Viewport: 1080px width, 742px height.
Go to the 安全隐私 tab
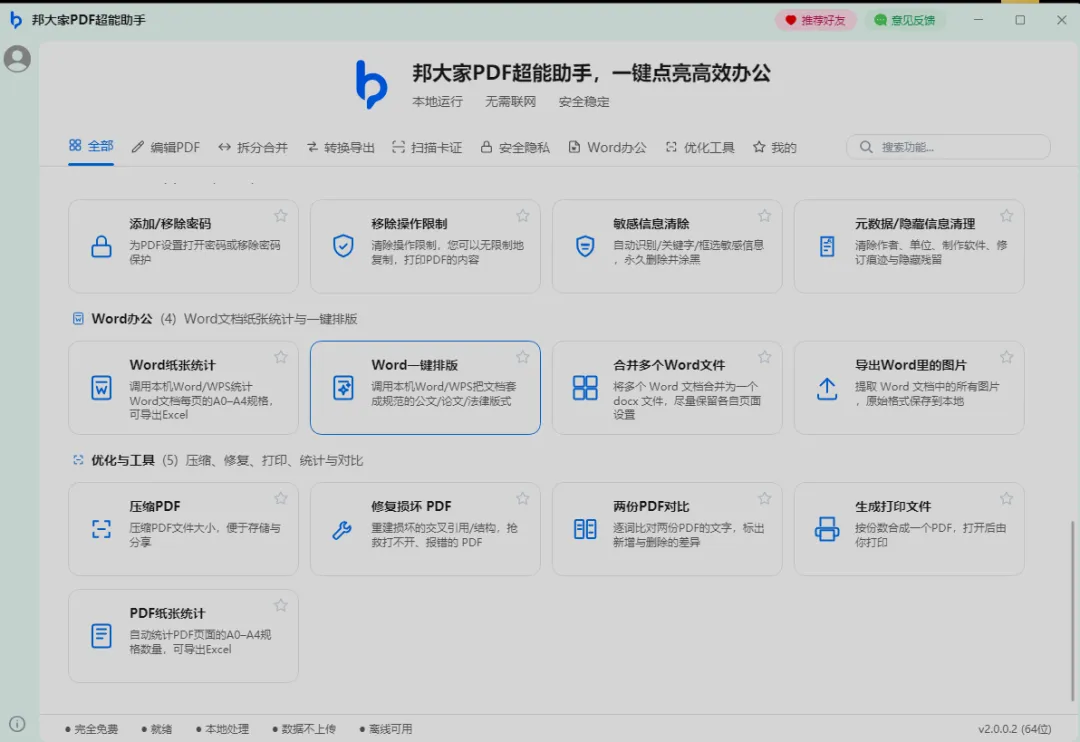(515, 147)
